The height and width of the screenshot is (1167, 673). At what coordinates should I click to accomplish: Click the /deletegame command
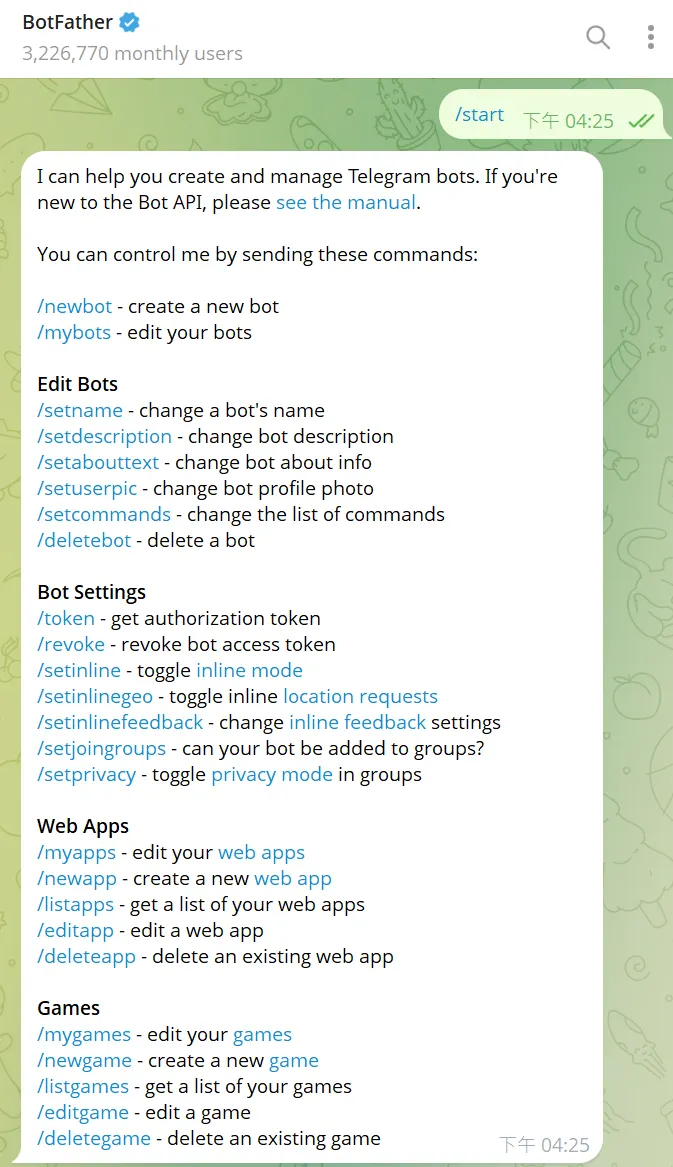pyautogui.click(x=94, y=1138)
